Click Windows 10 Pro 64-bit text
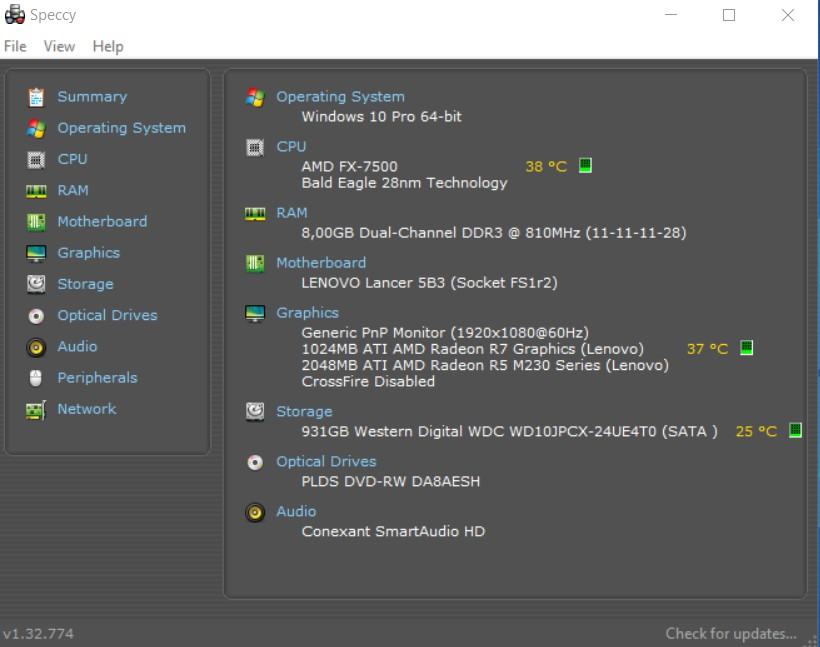The image size is (820, 647). 381,117
